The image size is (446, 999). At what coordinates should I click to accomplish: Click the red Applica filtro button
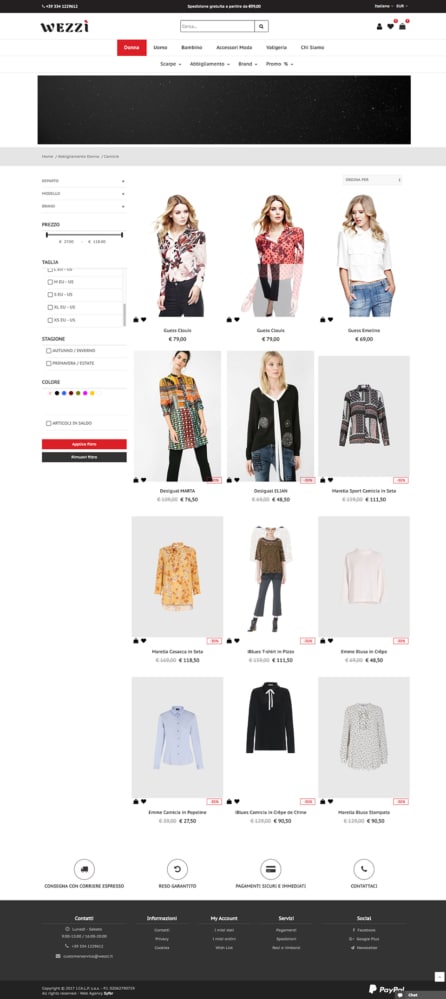coord(84,444)
